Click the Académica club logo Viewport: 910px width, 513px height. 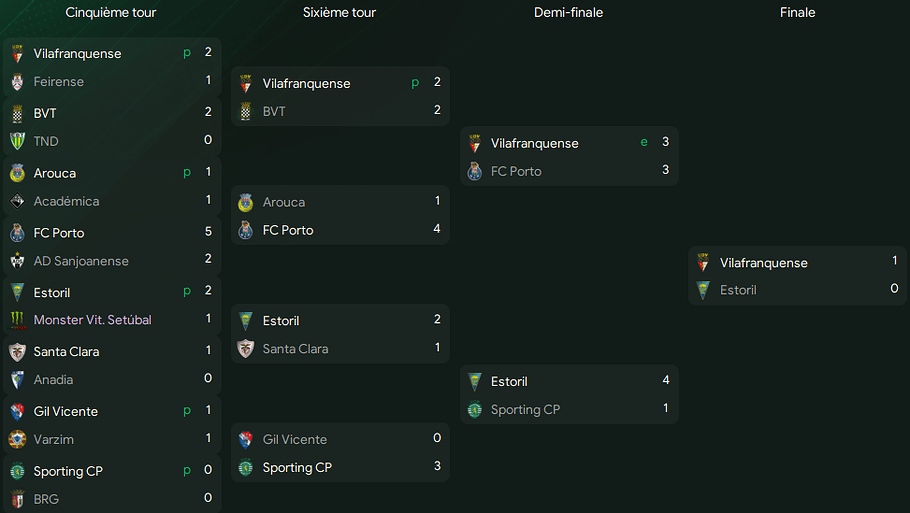[17, 201]
